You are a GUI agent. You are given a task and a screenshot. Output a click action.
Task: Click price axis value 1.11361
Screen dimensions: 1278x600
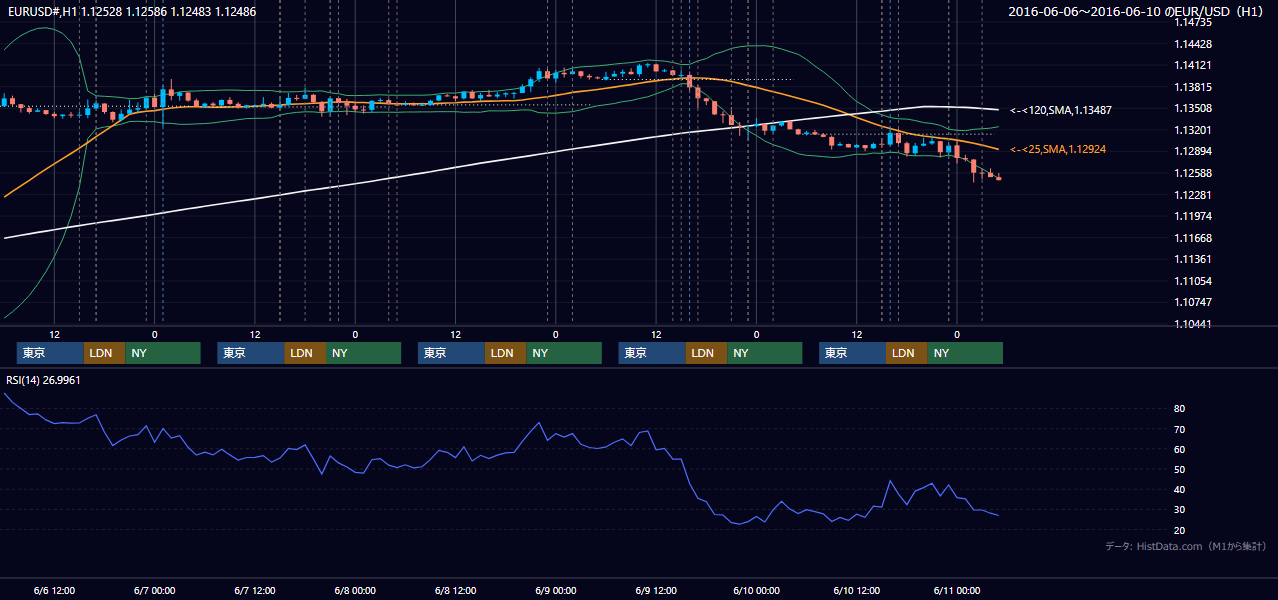click(1193, 259)
